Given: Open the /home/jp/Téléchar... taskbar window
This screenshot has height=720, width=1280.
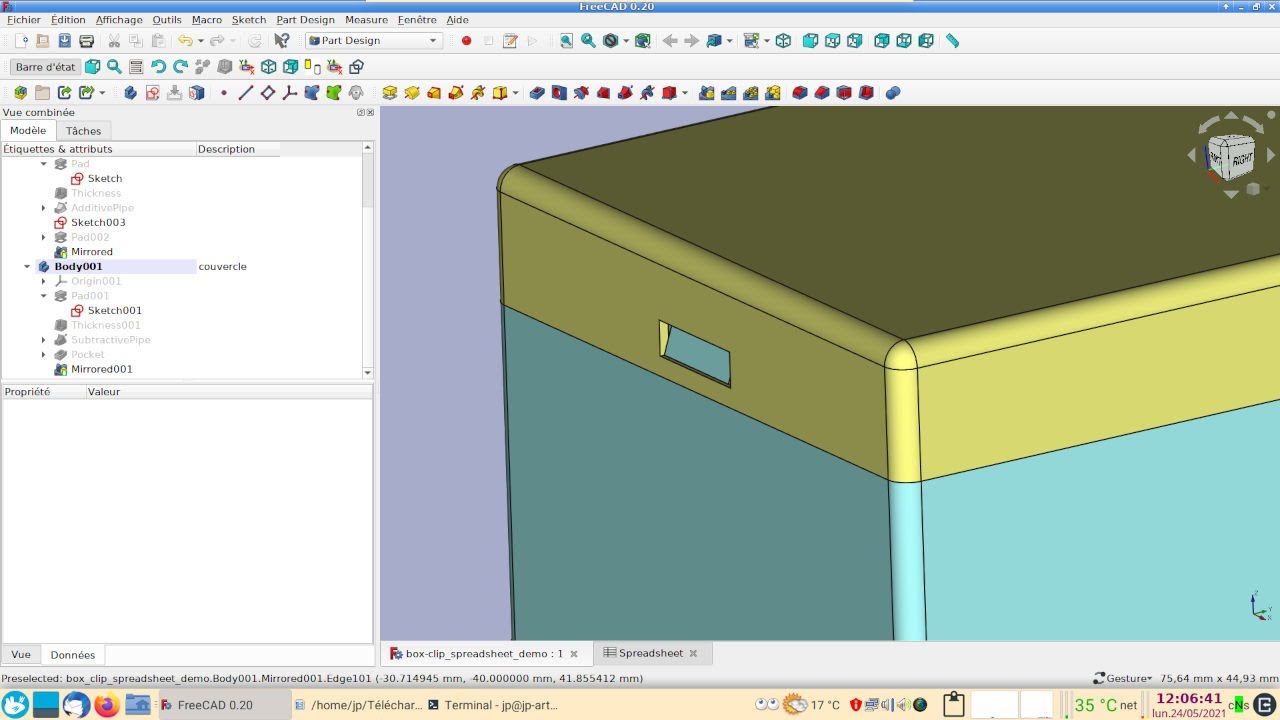Looking at the screenshot, I should [x=358, y=705].
